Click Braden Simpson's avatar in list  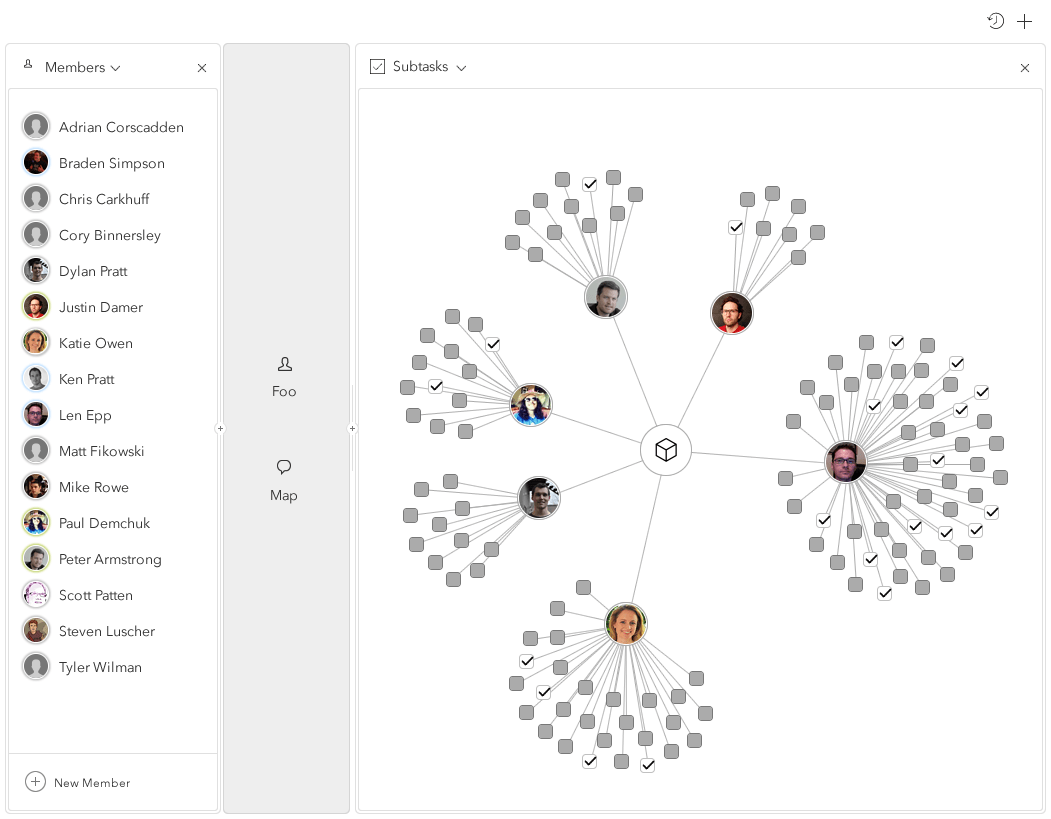point(36,163)
